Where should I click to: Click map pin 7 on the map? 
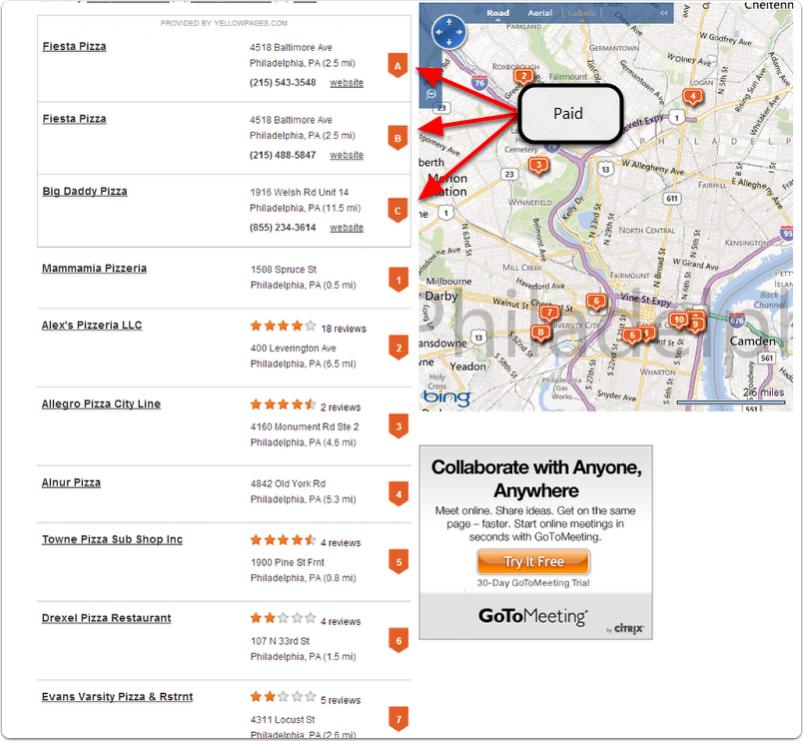(x=550, y=313)
